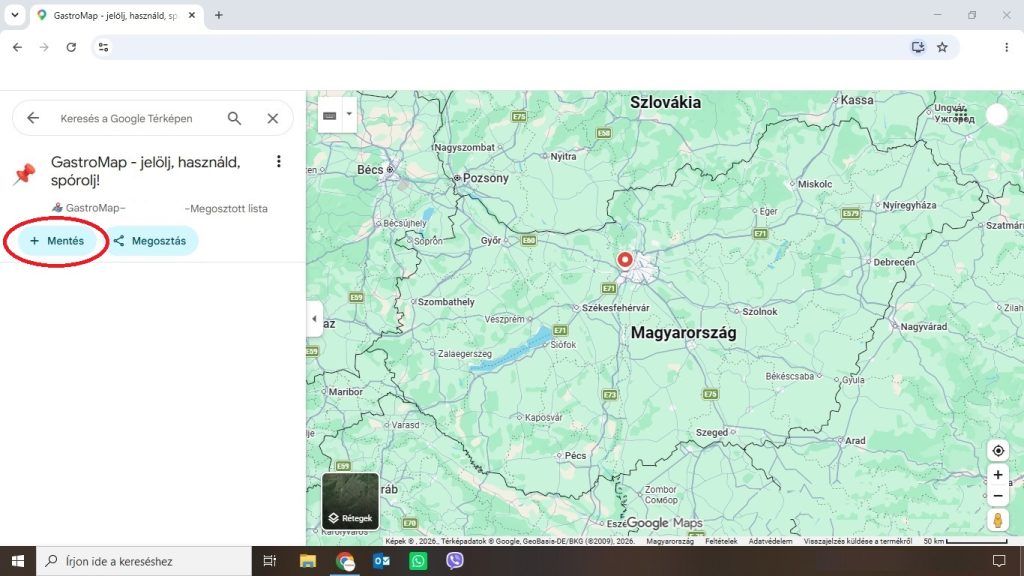Image resolution: width=1024 pixels, height=576 pixels.
Task: Click the red location pin at Budapest
Action: (x=625, y=260)
